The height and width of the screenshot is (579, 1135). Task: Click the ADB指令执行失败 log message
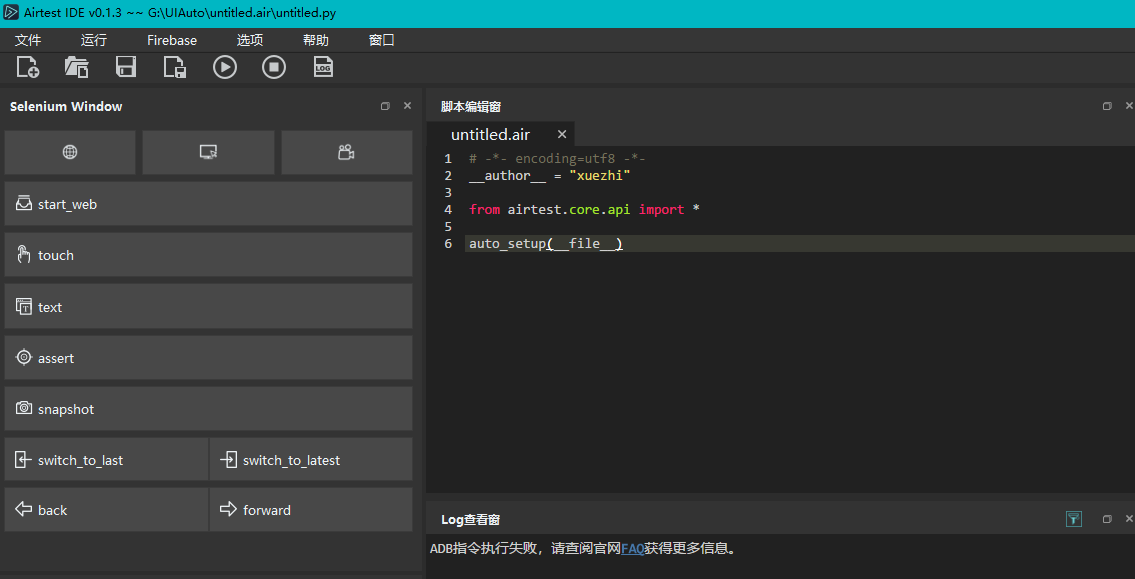[582, 549]
